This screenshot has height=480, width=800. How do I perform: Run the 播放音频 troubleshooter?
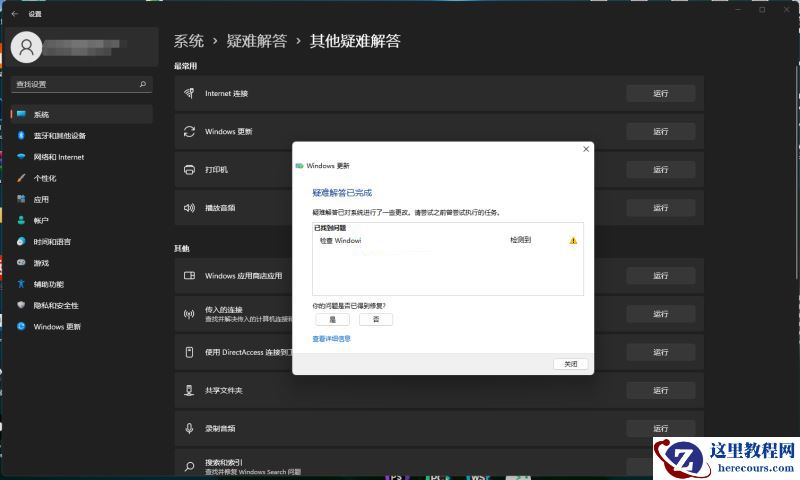point(661,208)
